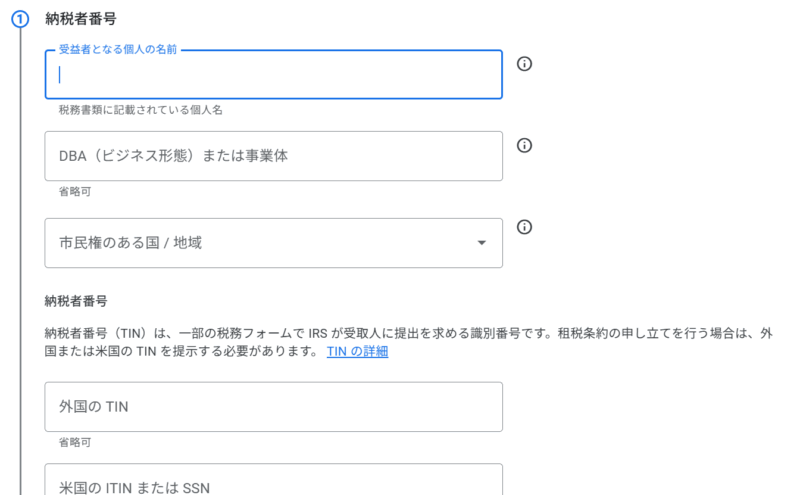Click the 外国の TIN input field
Image resolution: width=800 pixels, height=495 pixels.
(273, 407)
